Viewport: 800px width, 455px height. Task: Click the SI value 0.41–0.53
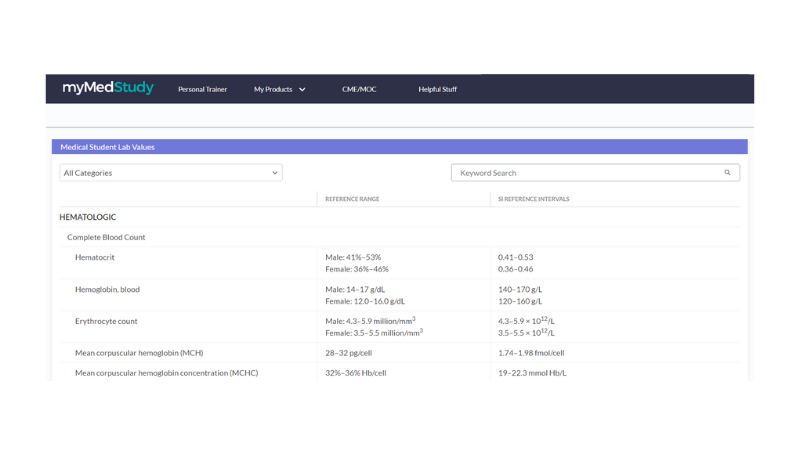coord(515,257)
